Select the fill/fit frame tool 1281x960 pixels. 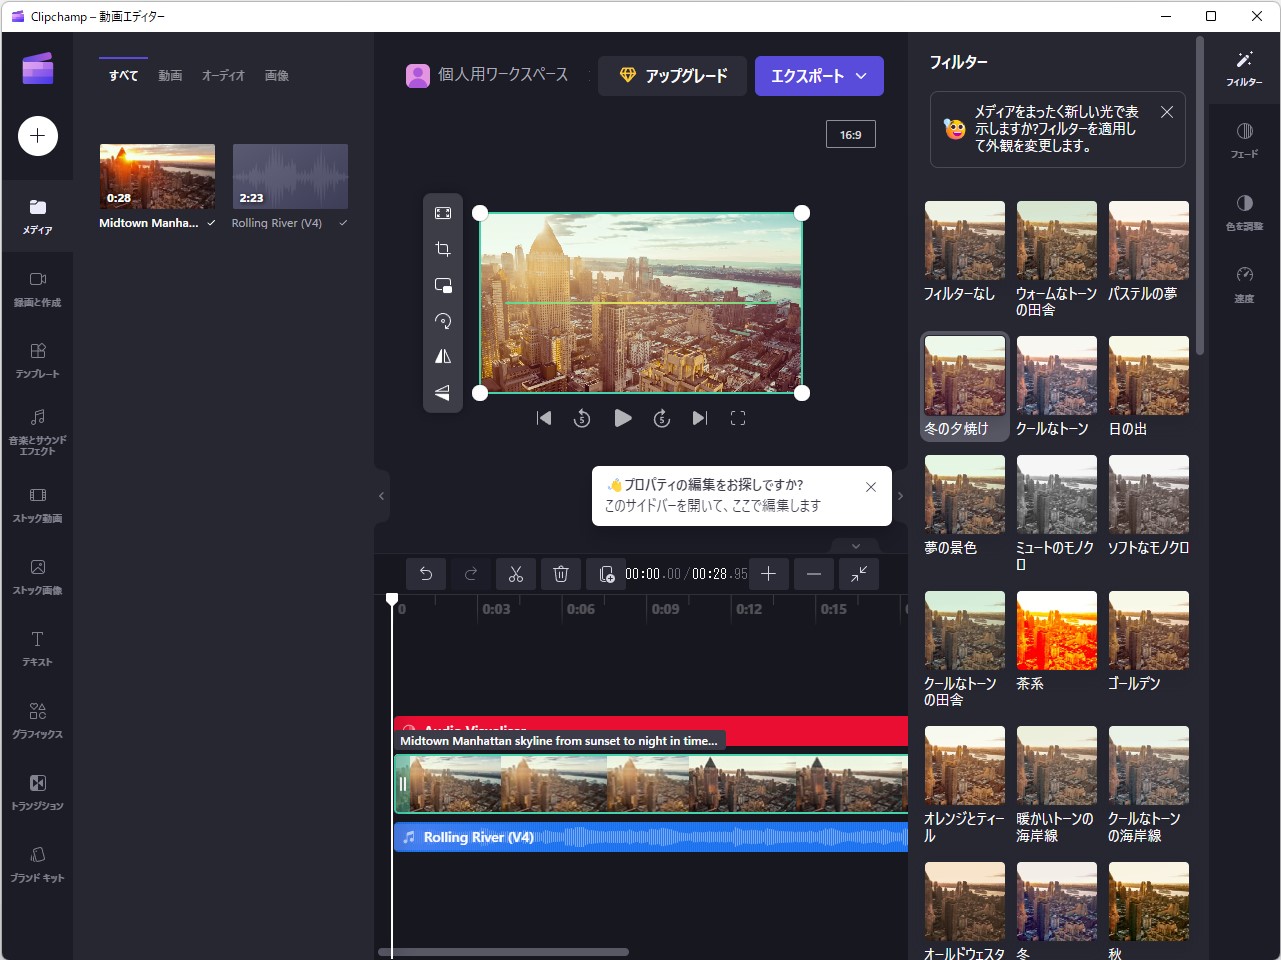pos(443,212)
